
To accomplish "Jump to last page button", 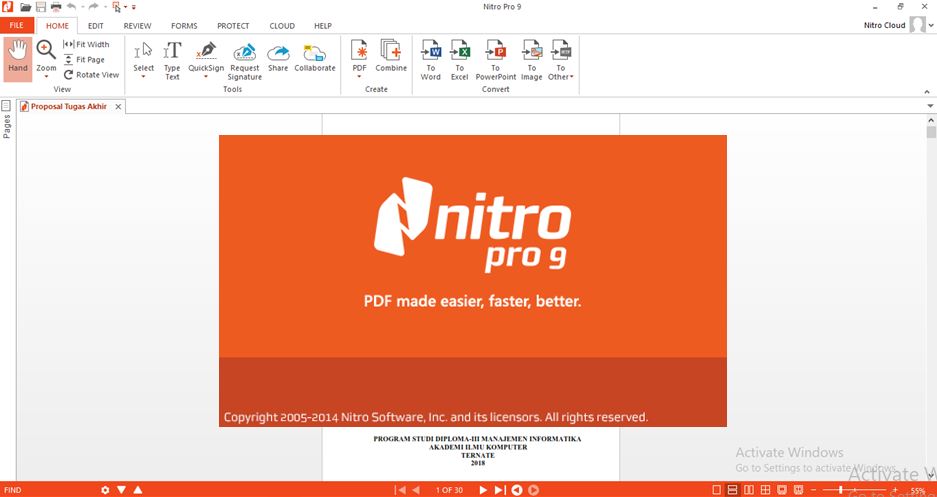I will coord(500,490).
